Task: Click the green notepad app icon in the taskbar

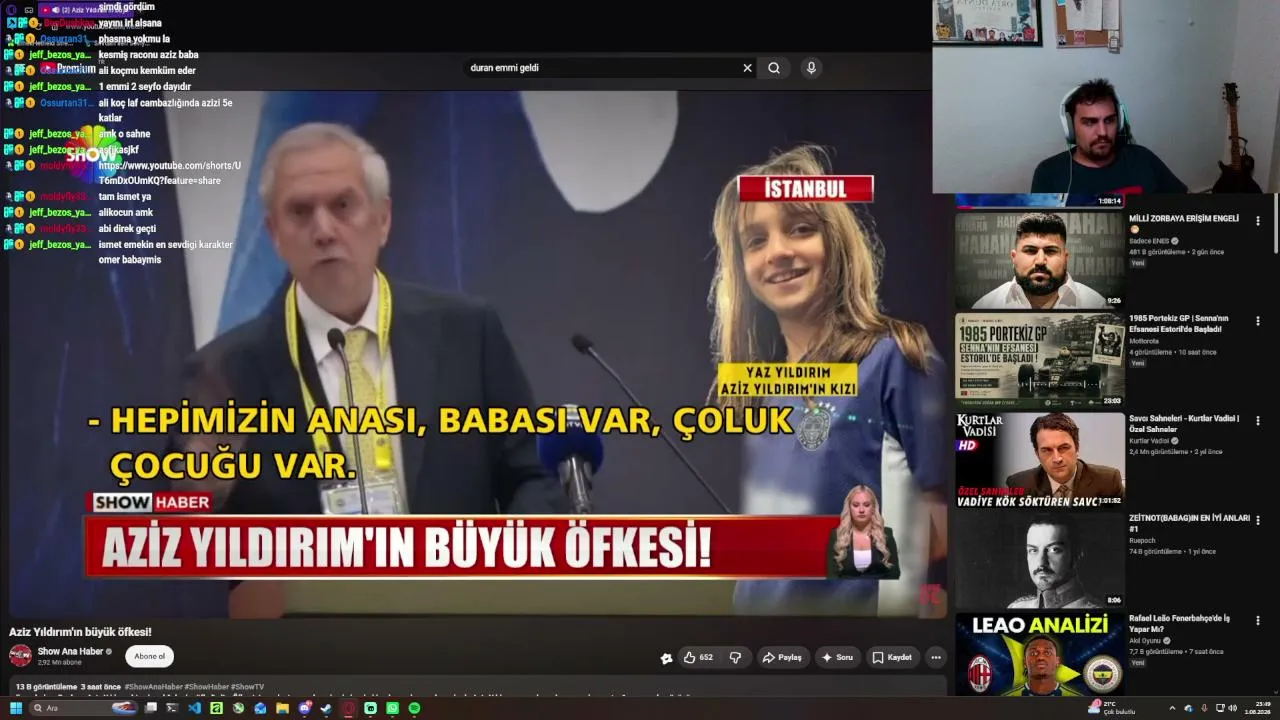Action: tap(217, 708)
